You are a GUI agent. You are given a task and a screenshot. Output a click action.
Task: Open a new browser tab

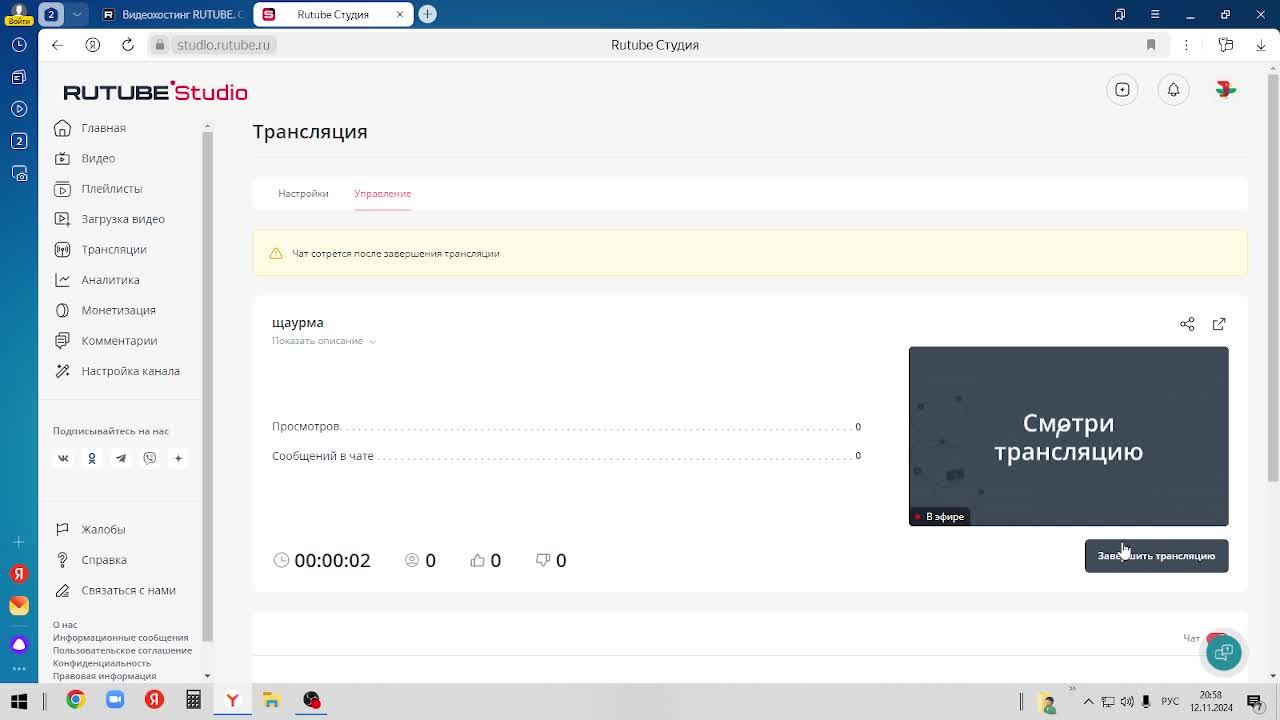point(427,14)
